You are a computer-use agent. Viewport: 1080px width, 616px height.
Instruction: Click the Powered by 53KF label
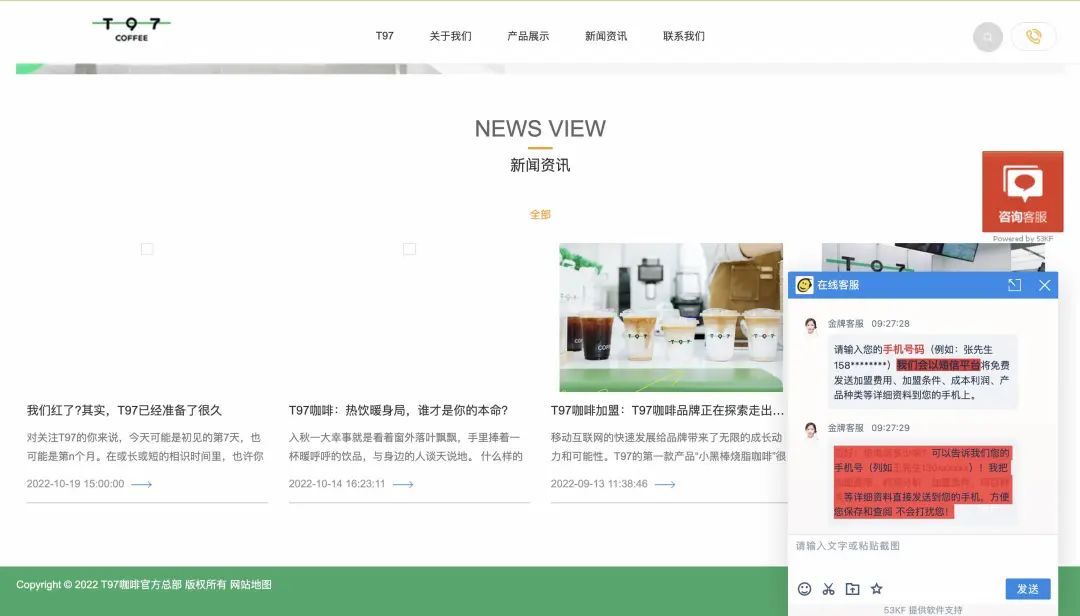click(1023, 238)
